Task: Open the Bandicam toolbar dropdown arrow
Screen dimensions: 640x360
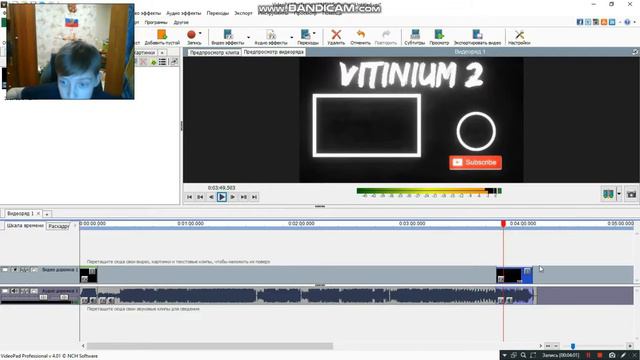Action: click(x=505, y=356)
